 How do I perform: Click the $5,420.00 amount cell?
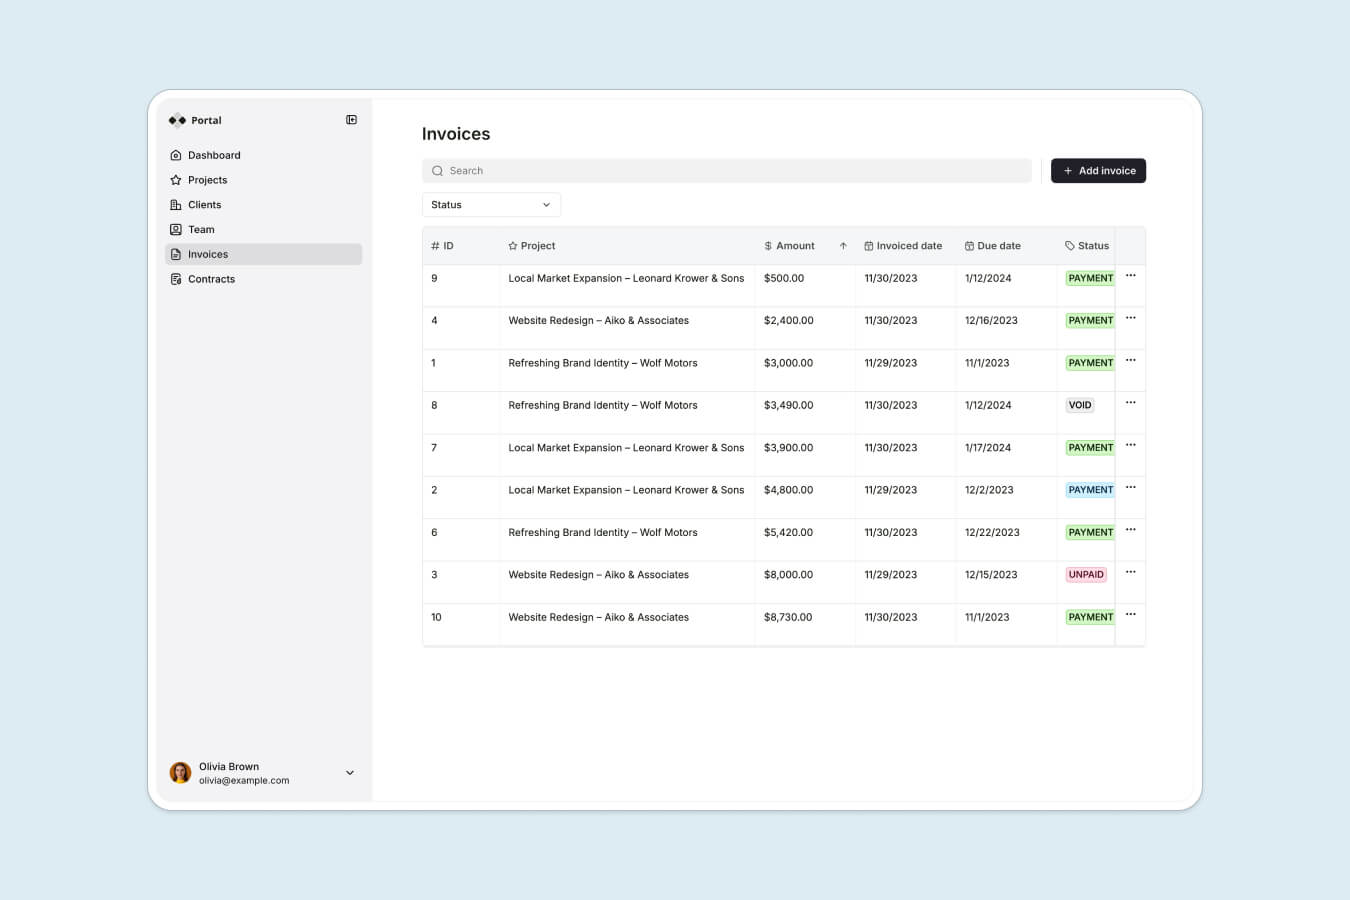click(789, 532)
